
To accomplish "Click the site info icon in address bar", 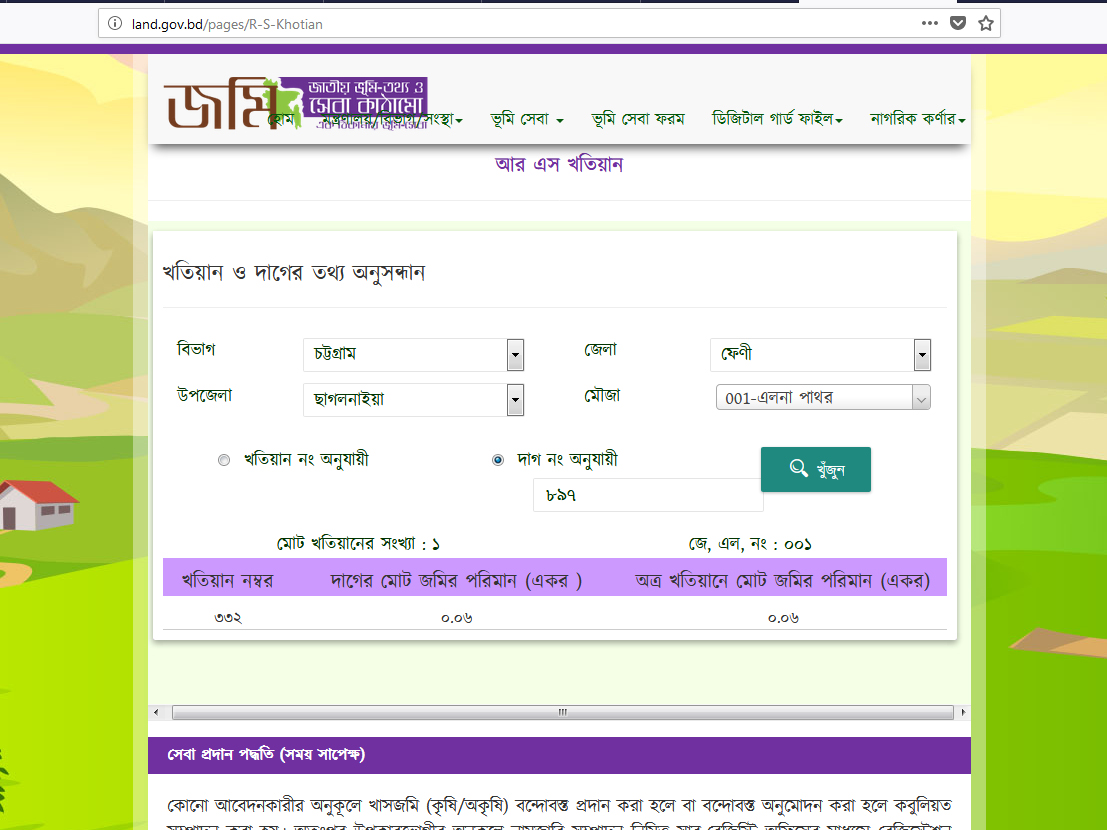I will [x=114, y=23].
